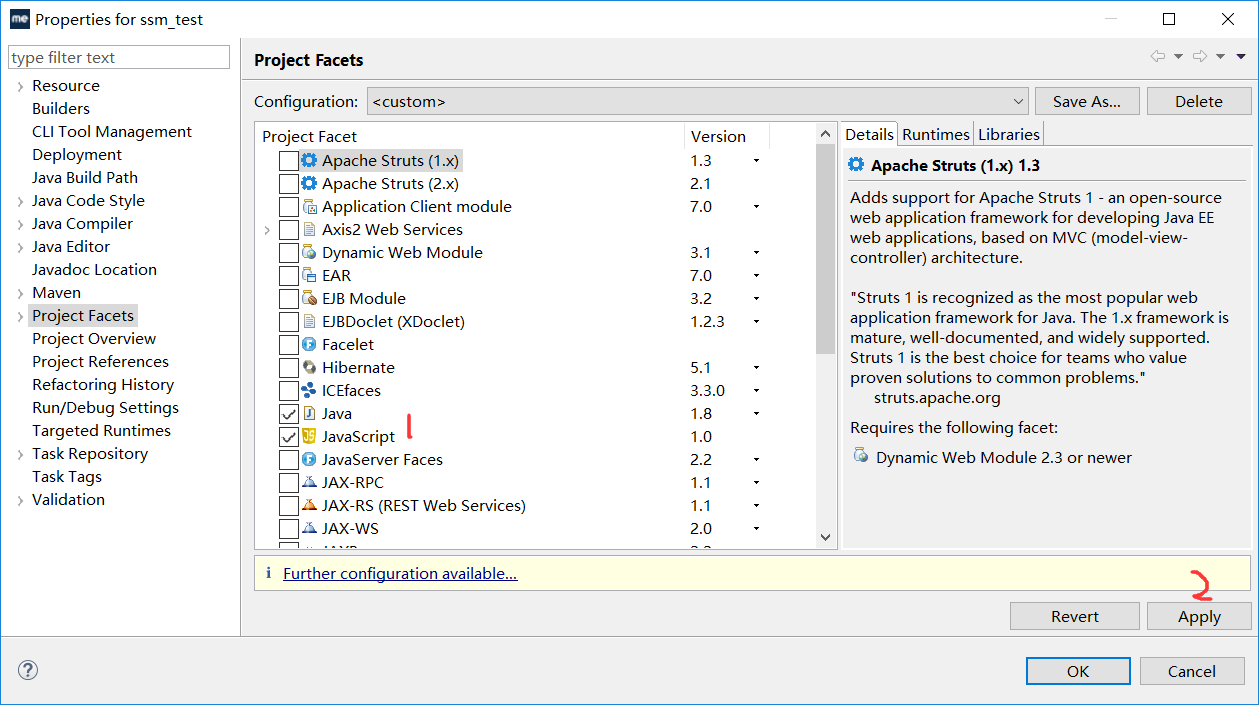1259x705 pixels.
Task: Click the Apply button
Action: pos(1199,616)
